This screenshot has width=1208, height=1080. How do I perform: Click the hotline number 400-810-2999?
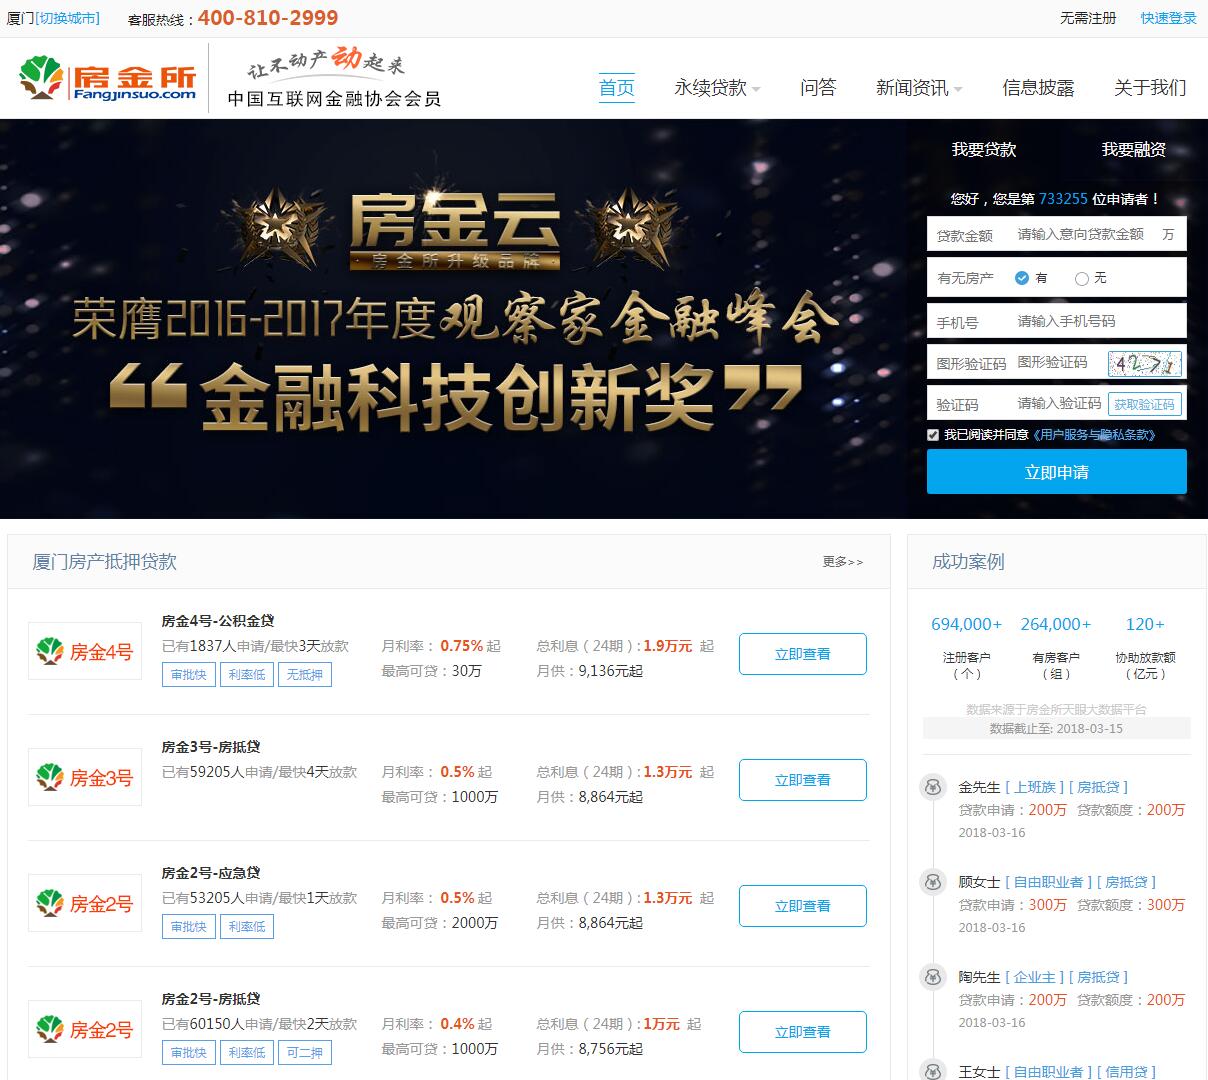pyautogui.click(x=268, y=18)
